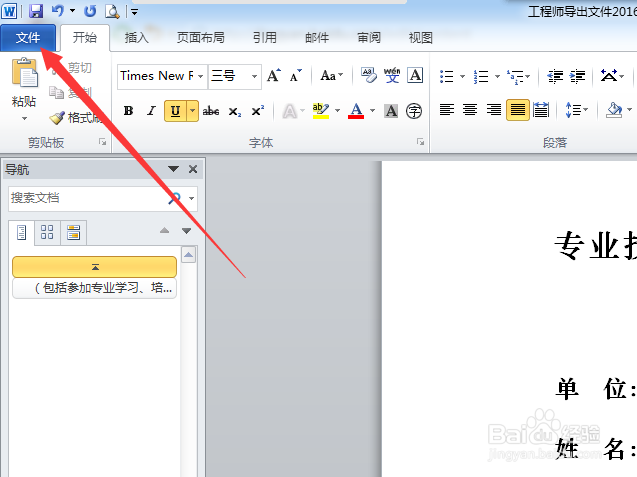Image resolution: width=637 pixels, height=477 pixels.
Task: Click the Enclosed Character 字 icon
Action: (414, 111)
